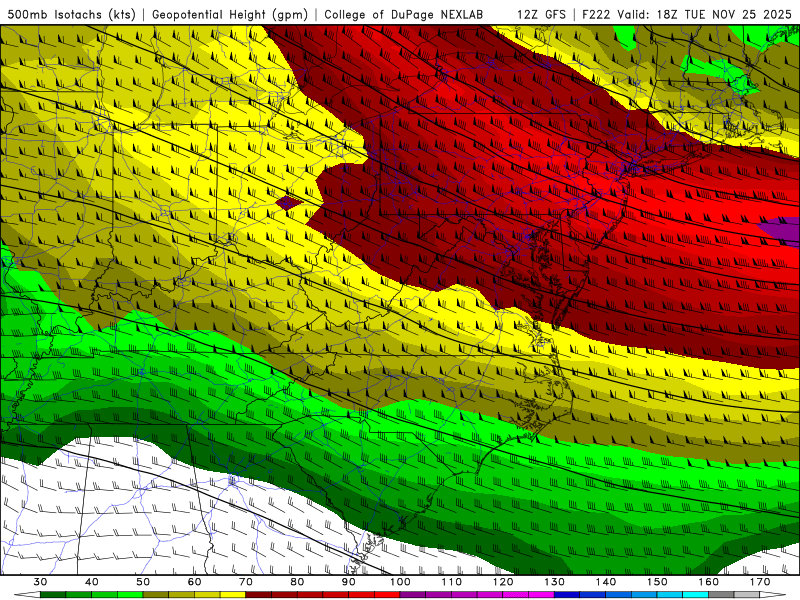
Task: Click the 170 value on the color scale
Action: pyautogui.click(x=760, y=582)
